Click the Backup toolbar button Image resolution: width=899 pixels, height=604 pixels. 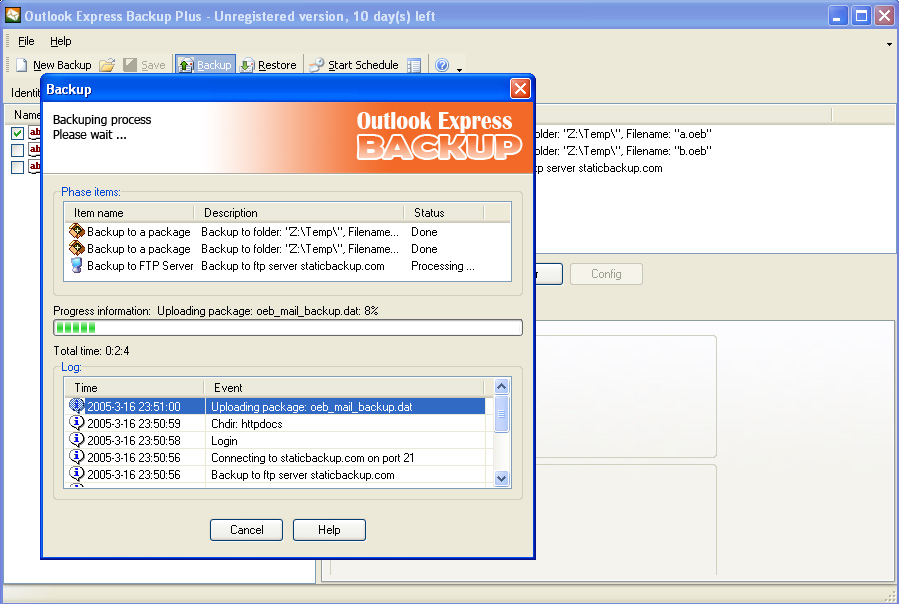[205, 65]
